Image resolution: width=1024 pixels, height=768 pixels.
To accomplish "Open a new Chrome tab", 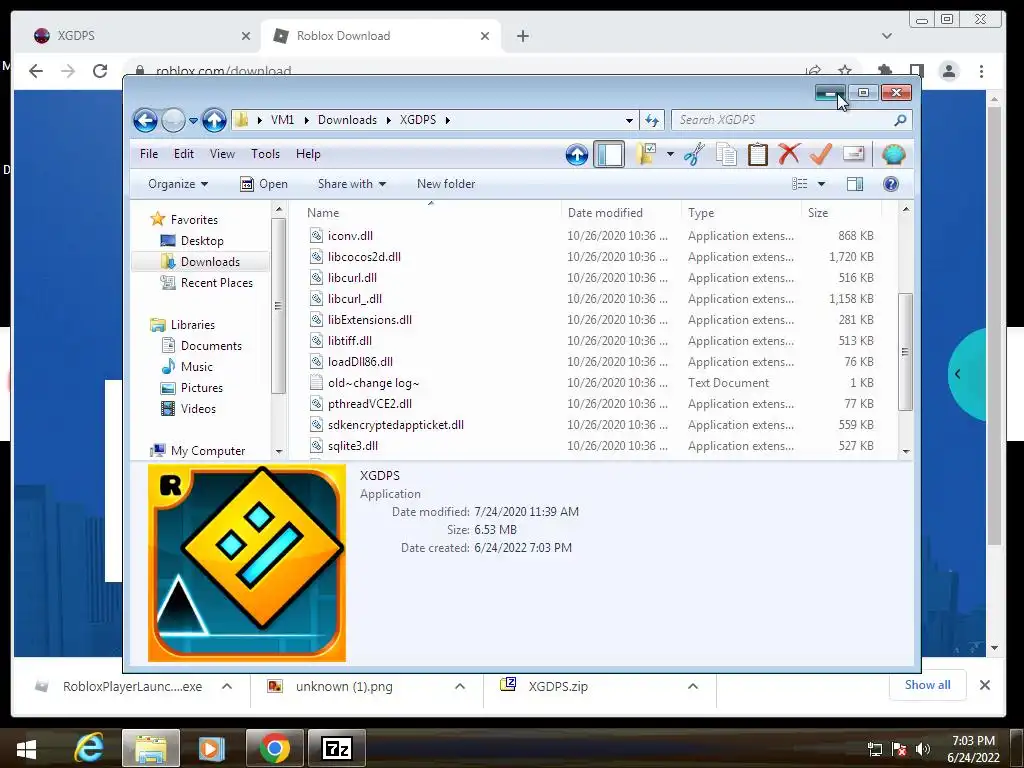I will click(522, 36).
